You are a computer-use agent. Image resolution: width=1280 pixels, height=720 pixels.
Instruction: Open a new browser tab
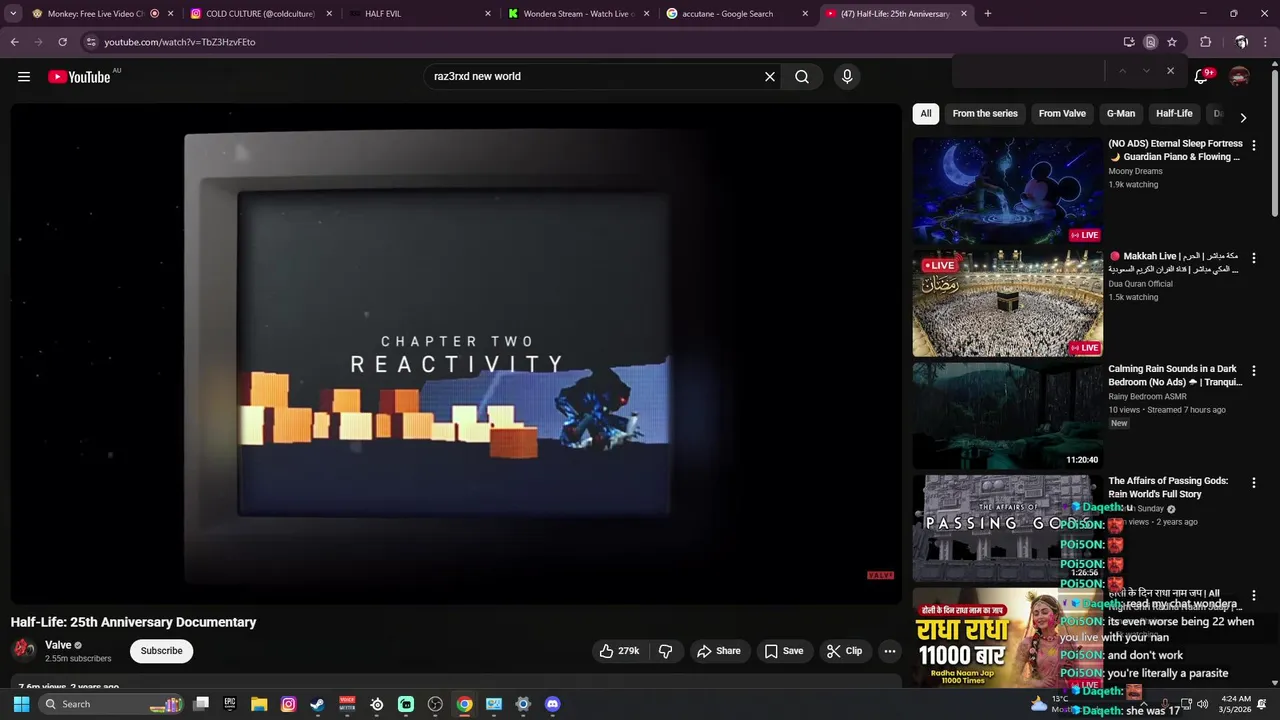988,14
